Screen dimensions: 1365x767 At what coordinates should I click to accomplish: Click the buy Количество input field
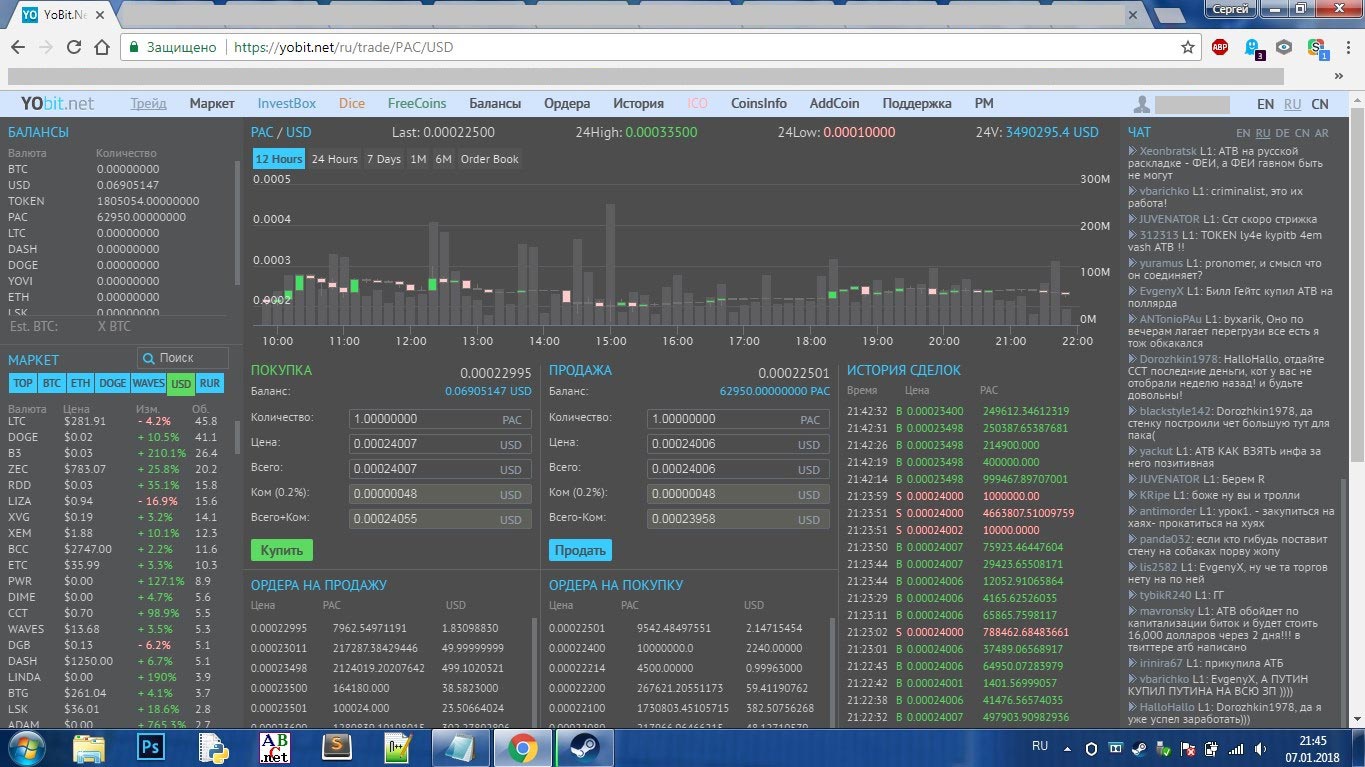point(441,419)
